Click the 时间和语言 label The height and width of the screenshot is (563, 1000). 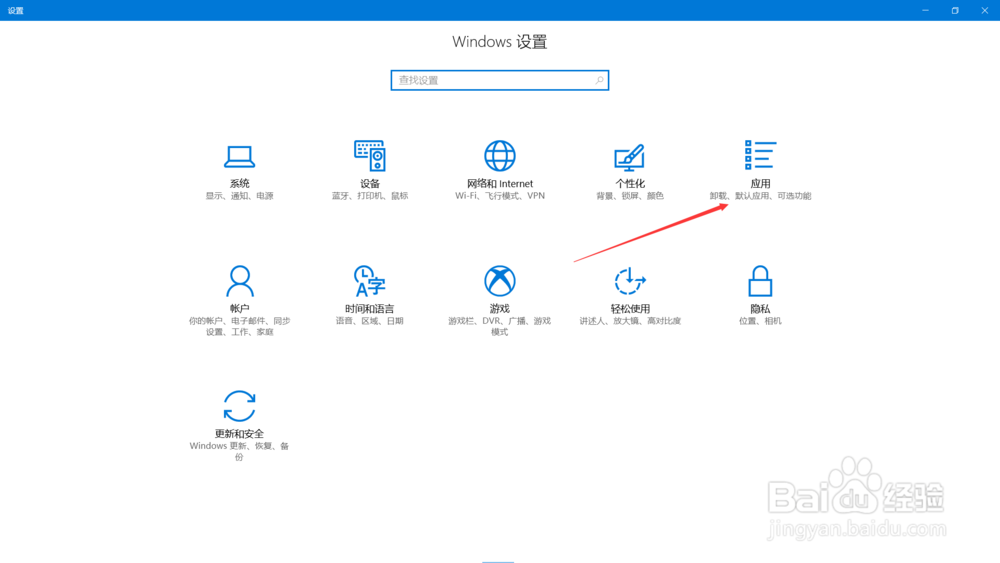coord(370,309)
